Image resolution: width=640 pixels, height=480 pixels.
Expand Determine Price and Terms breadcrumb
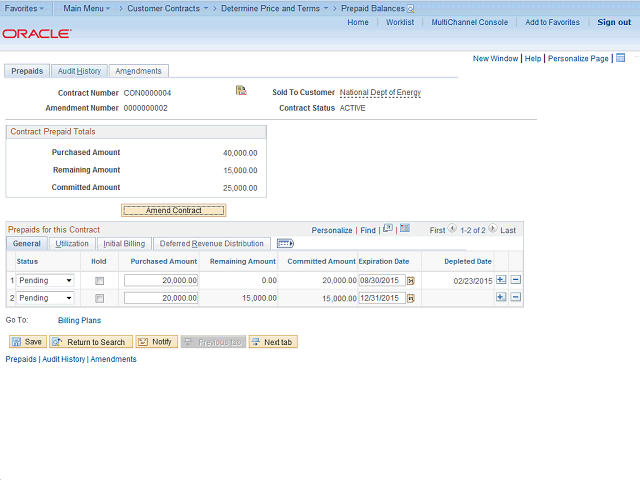tap(274, 8)
